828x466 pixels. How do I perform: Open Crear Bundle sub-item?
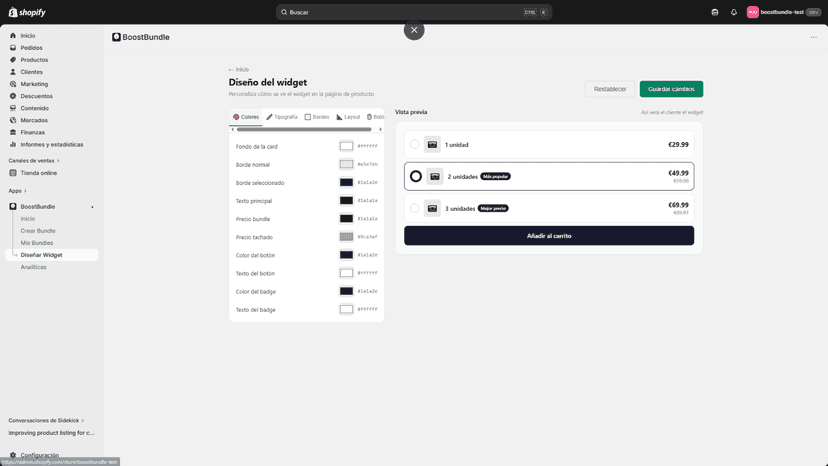[38, 231]
